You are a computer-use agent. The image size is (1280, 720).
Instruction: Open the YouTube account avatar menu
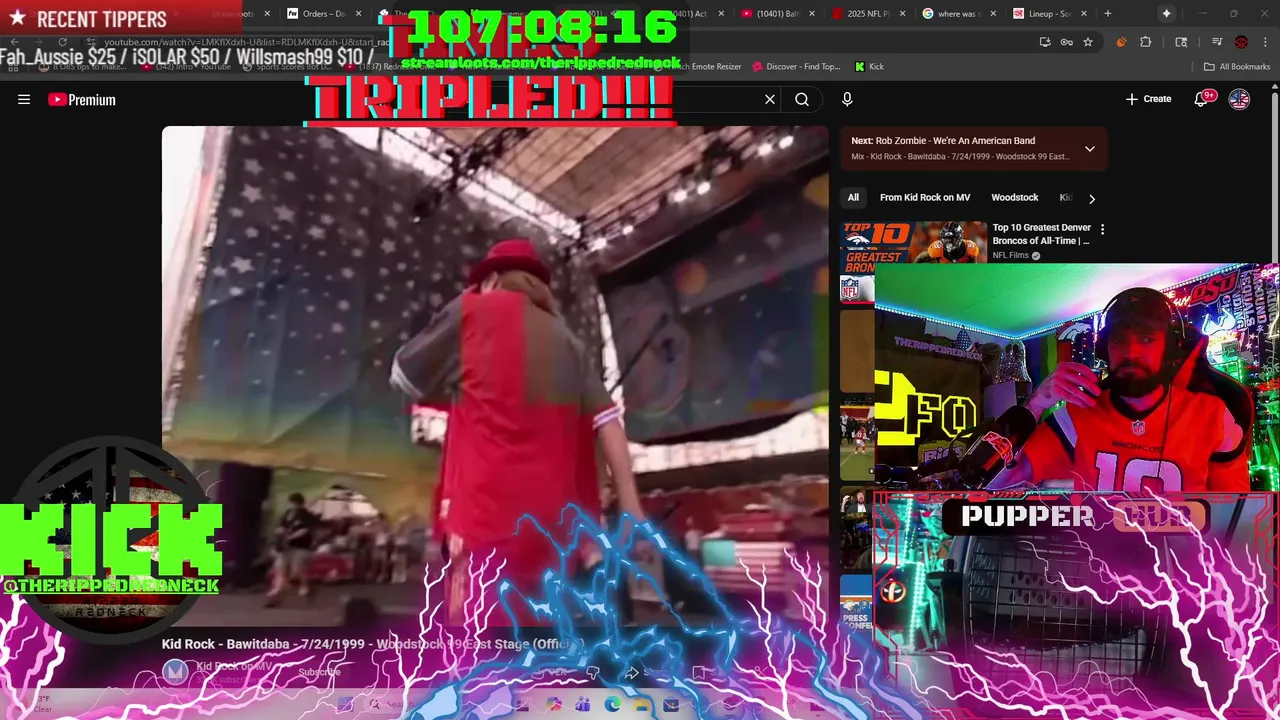[1239, 99]
